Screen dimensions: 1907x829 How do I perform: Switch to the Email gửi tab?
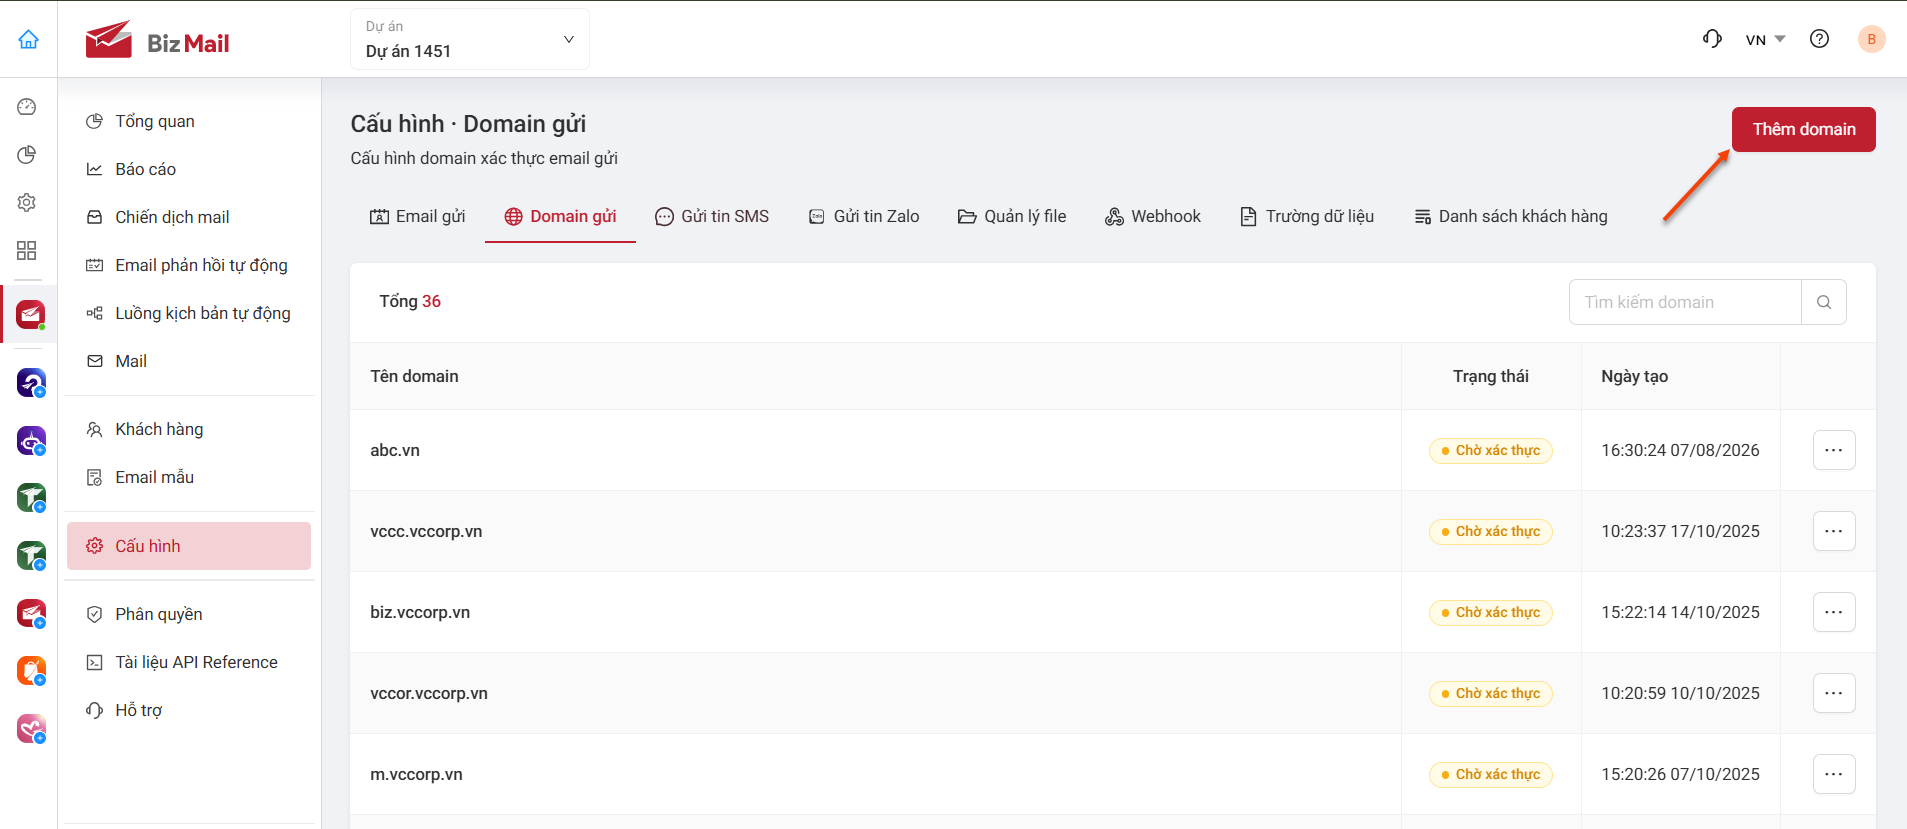coord(417,216)
